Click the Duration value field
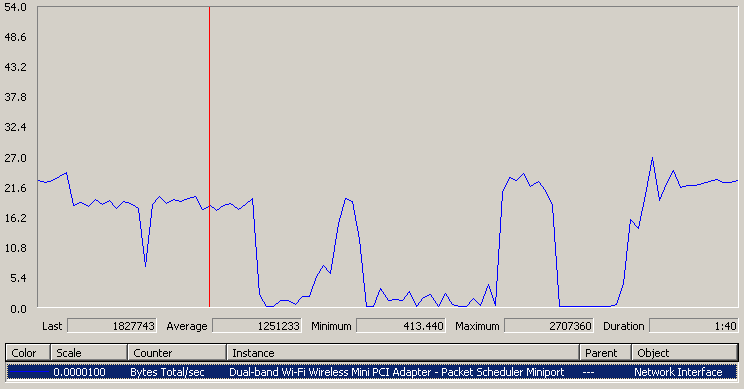This screenshot has width=744, height=389. coord(694,326)
